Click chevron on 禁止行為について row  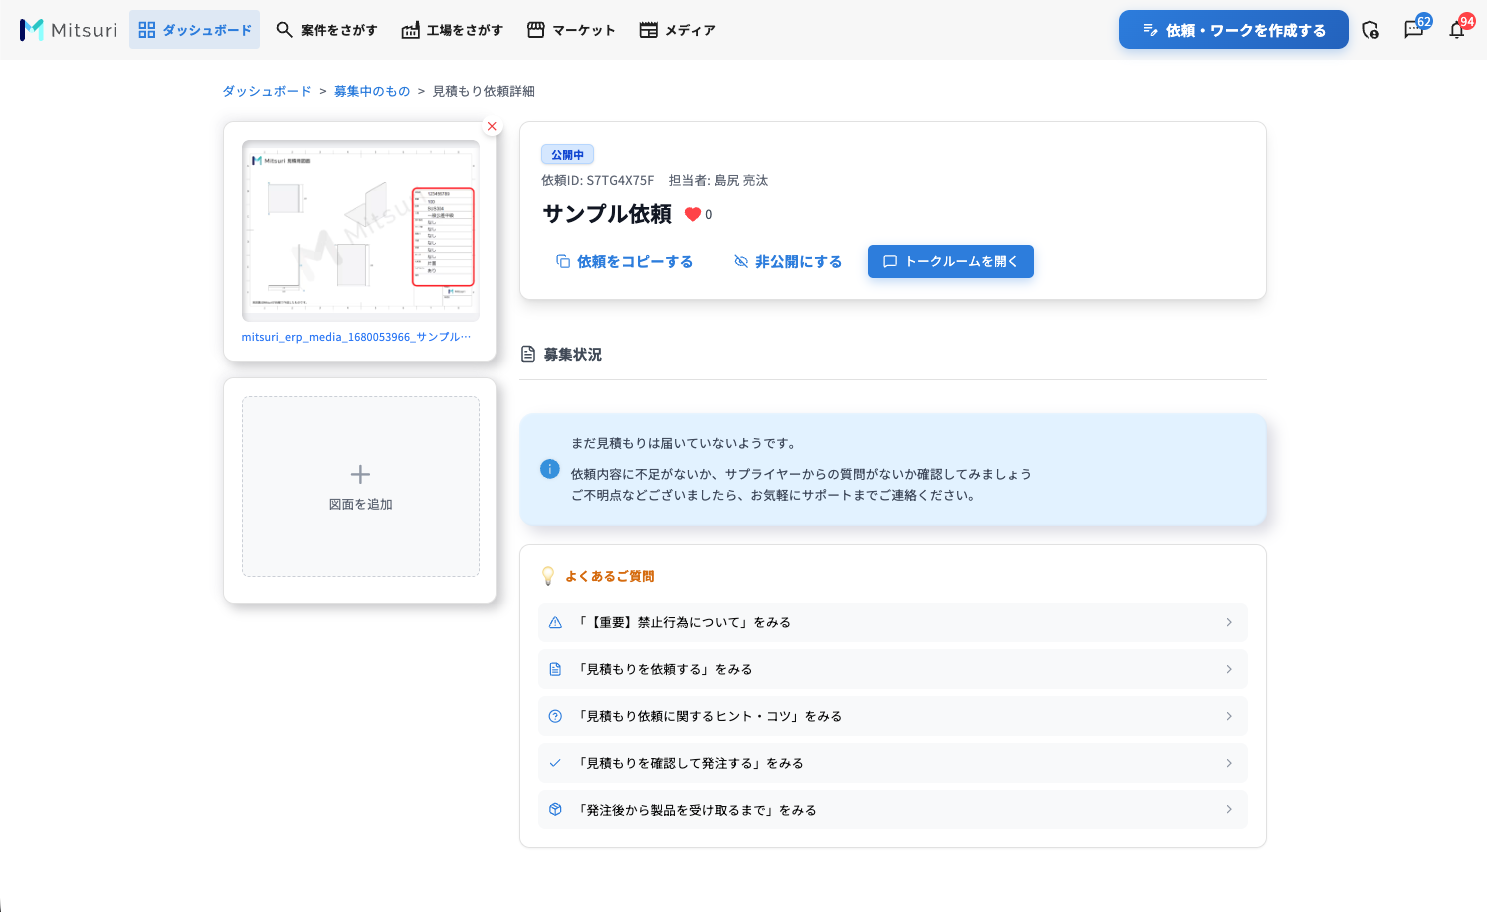coord(1229,622)
